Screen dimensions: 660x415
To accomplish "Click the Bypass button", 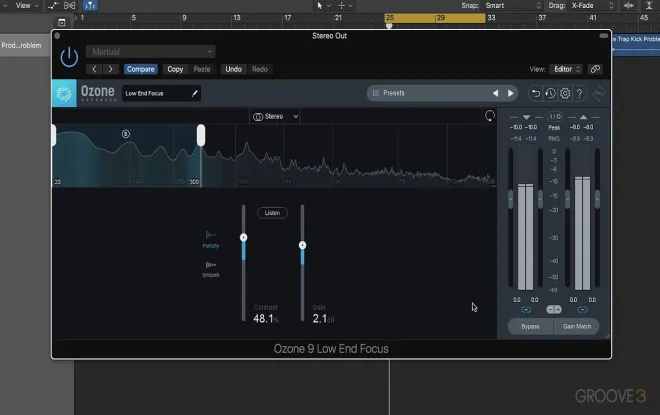I will tap(530, 327).
